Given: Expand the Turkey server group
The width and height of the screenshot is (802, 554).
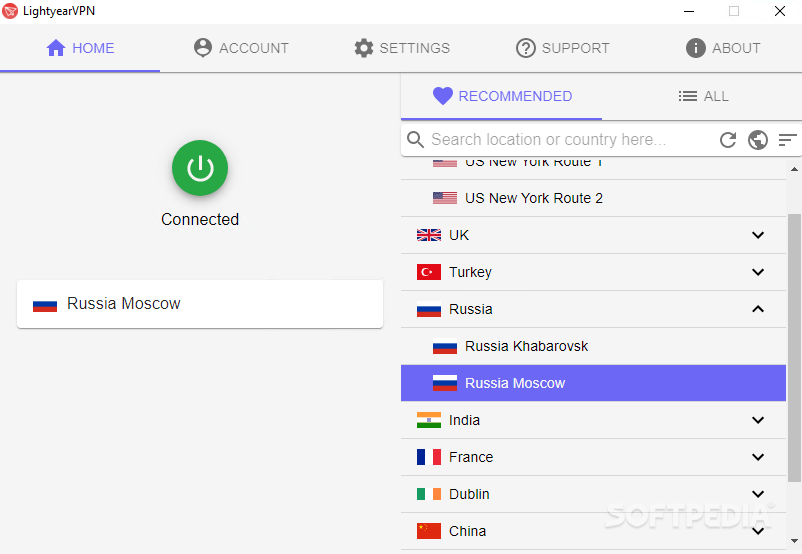Looking at the screenshot, I should pos(593,272).
